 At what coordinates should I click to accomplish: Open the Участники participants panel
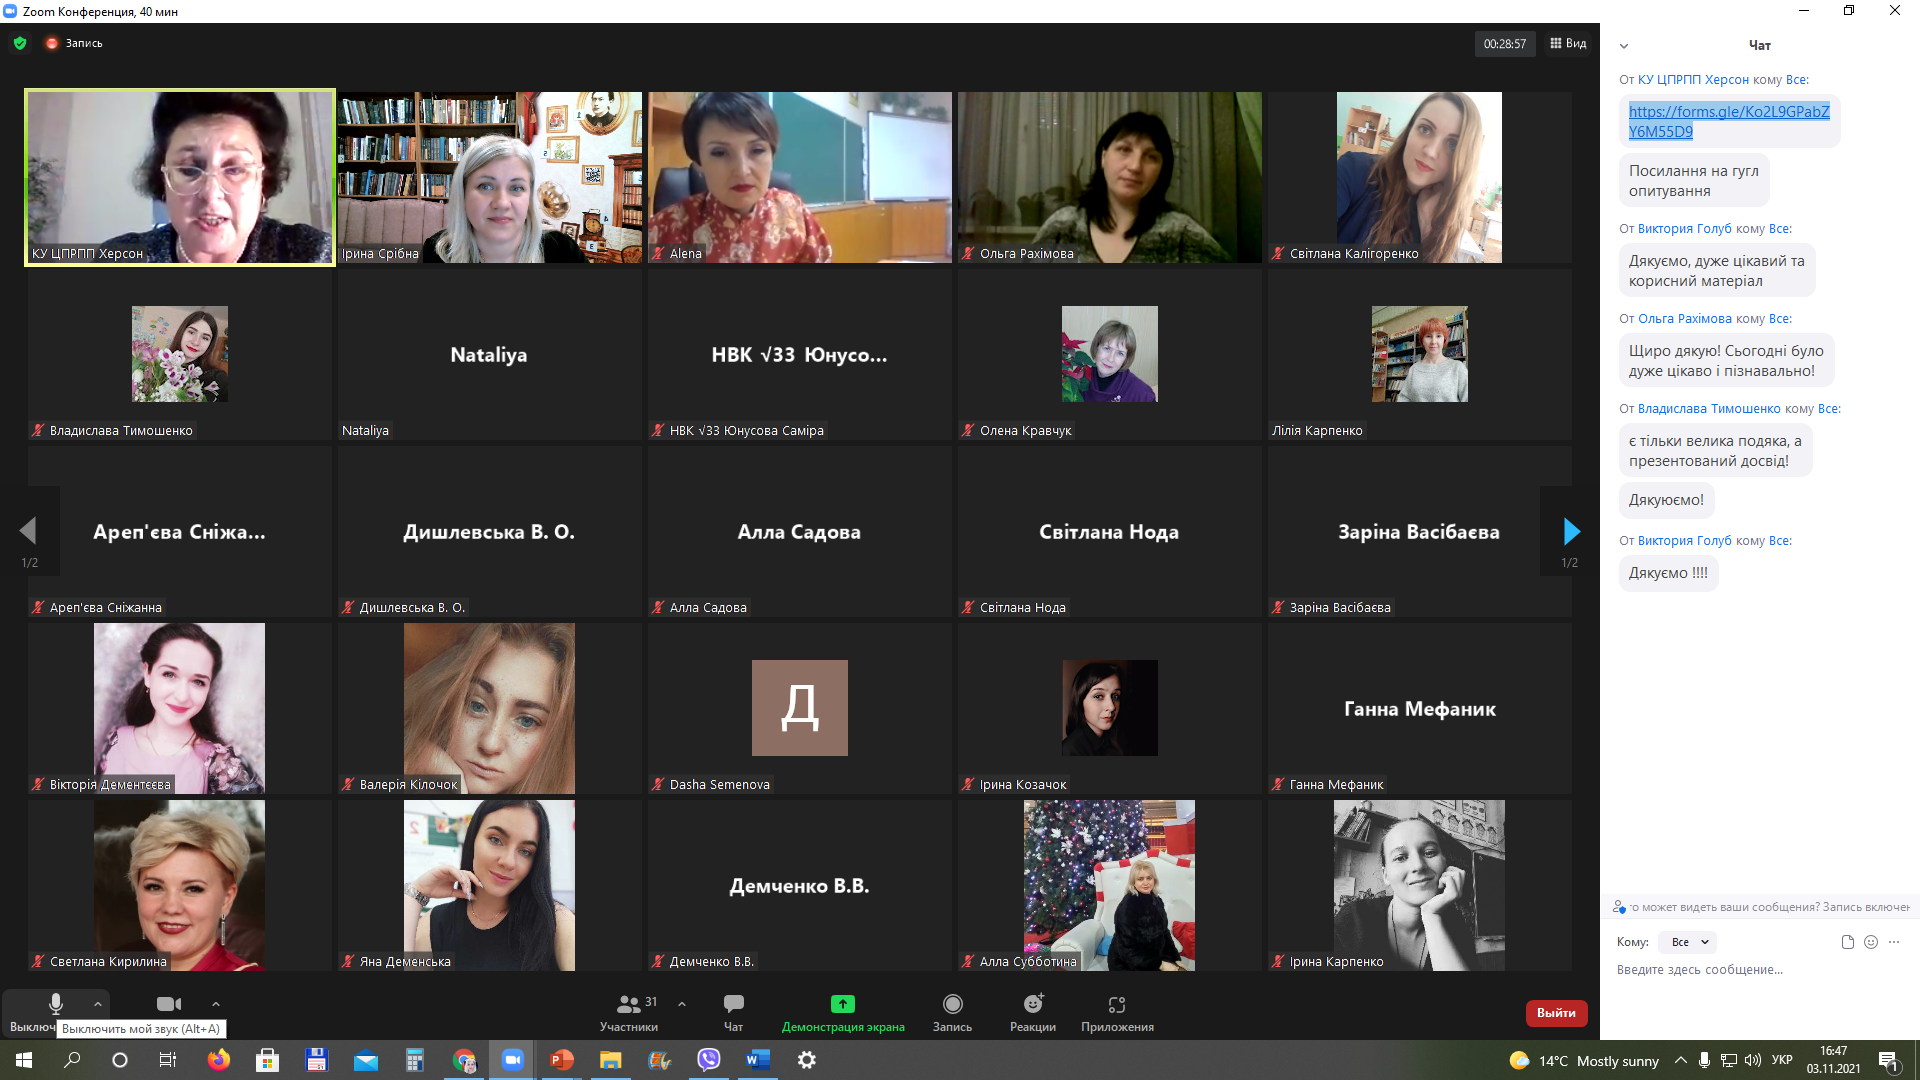(629, 1012)
